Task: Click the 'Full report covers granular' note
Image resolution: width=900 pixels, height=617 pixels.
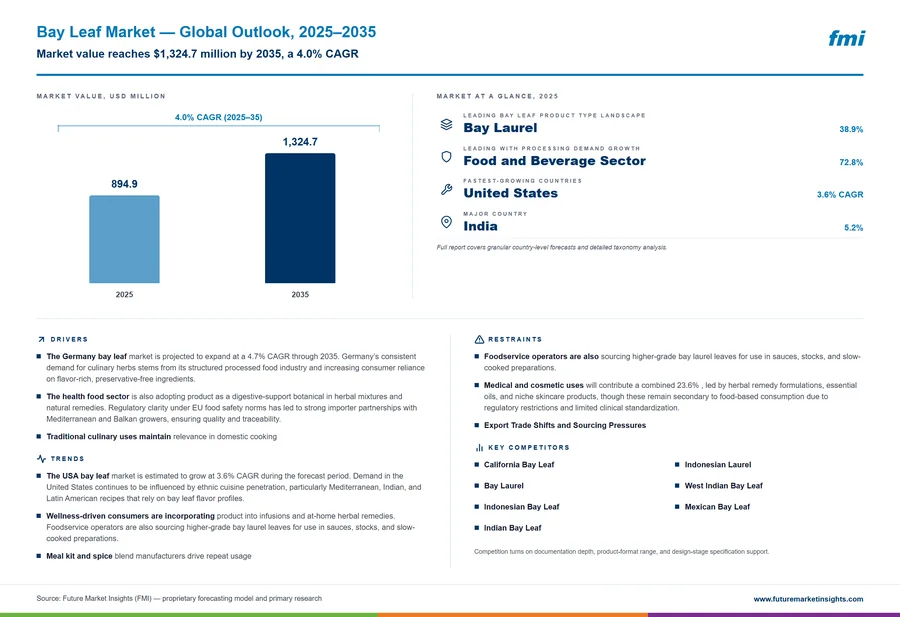Action: [552, 247]
